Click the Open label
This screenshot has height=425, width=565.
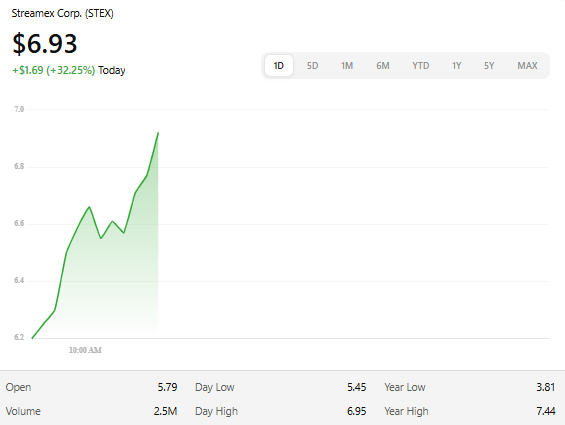point(18,387)
